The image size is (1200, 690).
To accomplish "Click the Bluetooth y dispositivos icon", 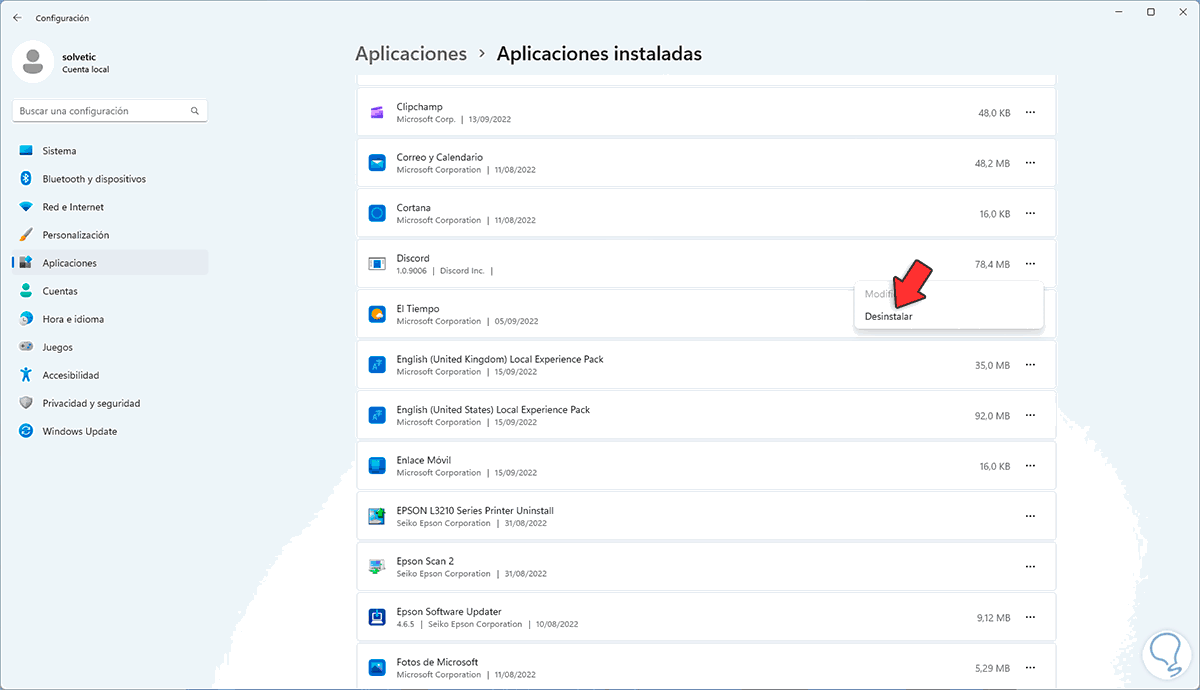I will coord(26,179).
